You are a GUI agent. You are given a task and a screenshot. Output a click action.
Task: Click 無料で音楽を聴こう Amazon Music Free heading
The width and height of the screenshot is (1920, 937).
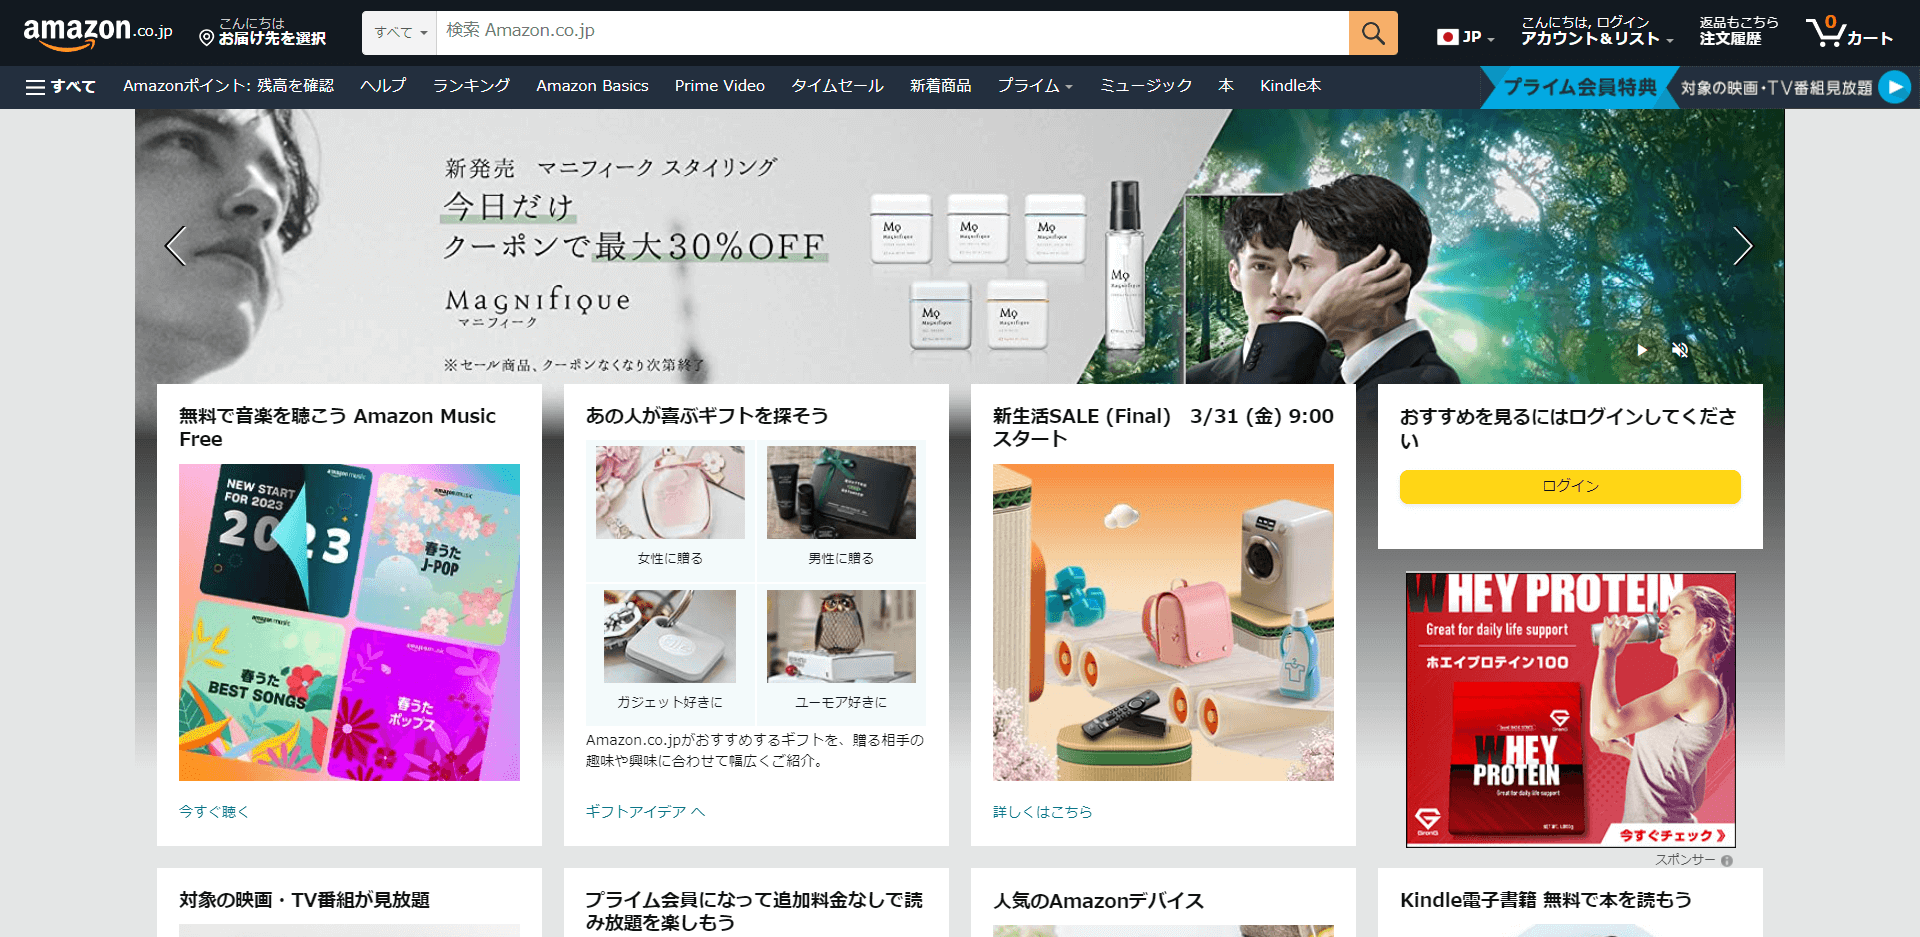pyautogui.click(x=338, y=427)
